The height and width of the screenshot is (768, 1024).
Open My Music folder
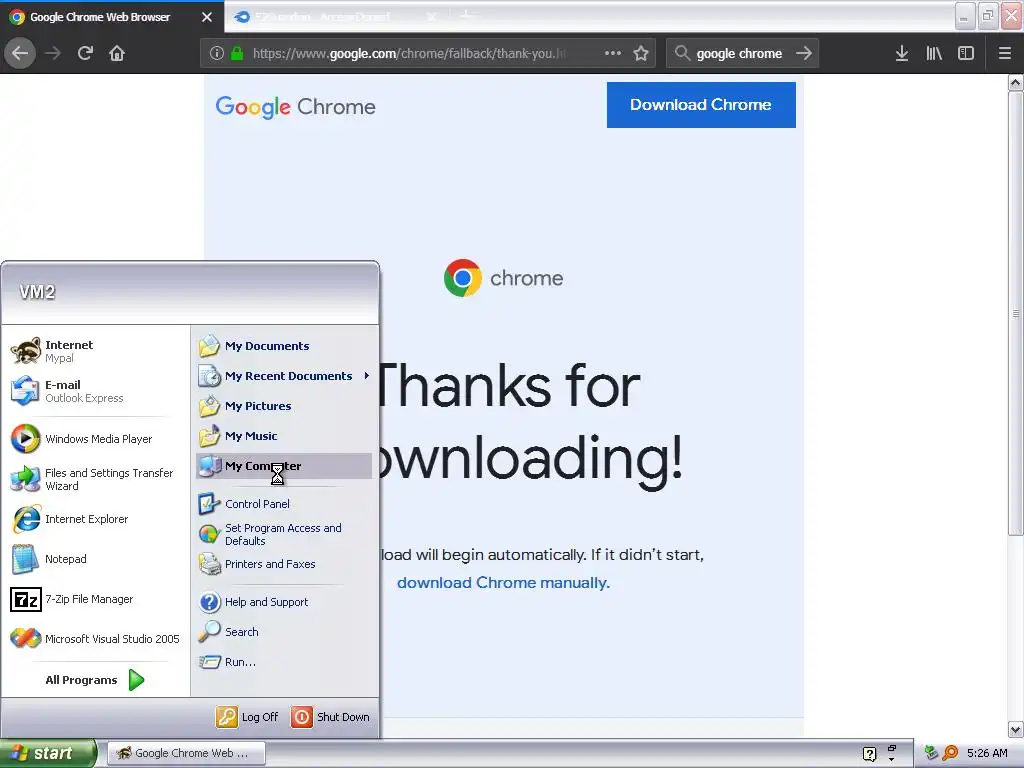284,436
